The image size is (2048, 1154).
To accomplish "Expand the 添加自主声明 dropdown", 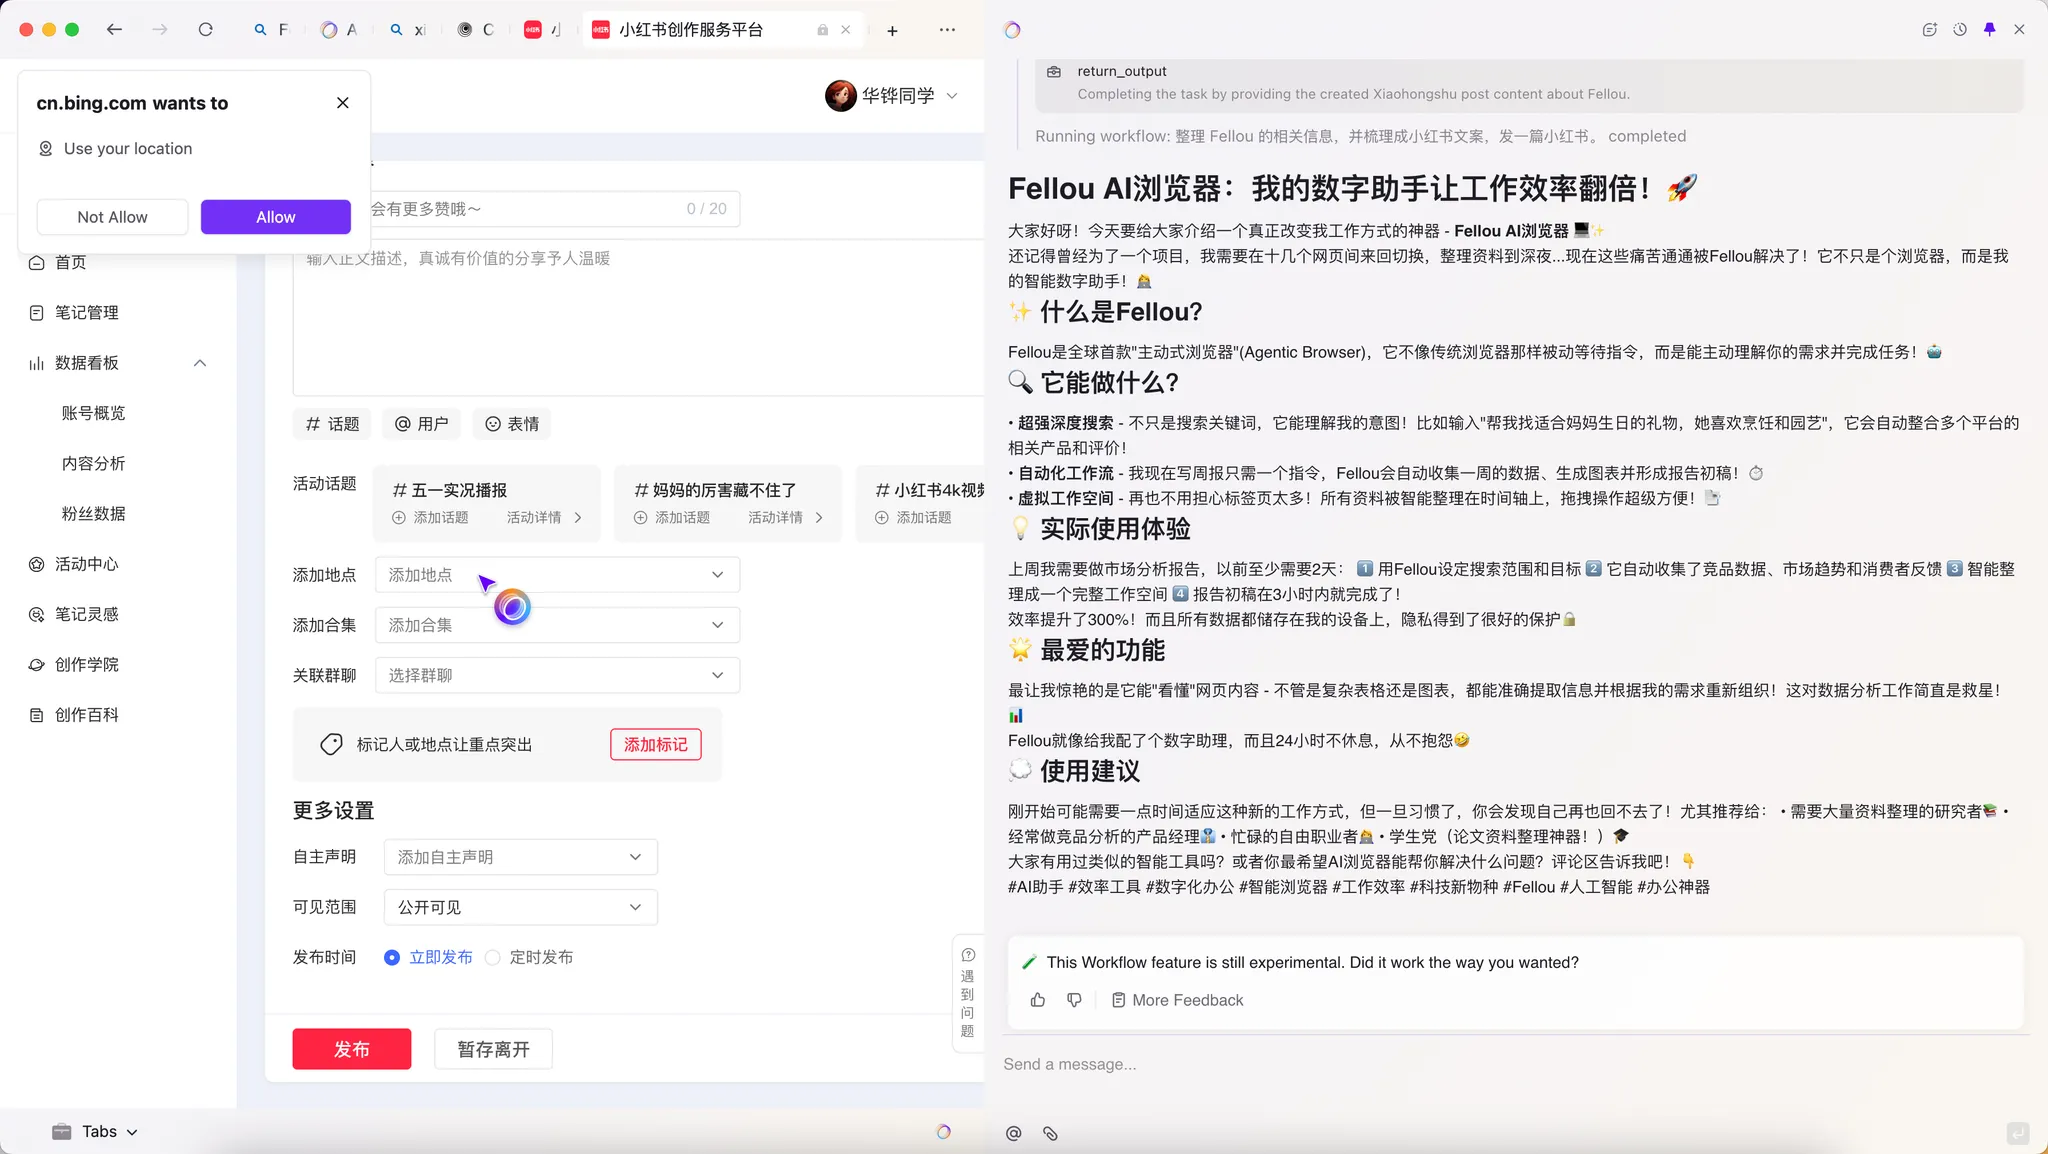I will coord(520,857).
